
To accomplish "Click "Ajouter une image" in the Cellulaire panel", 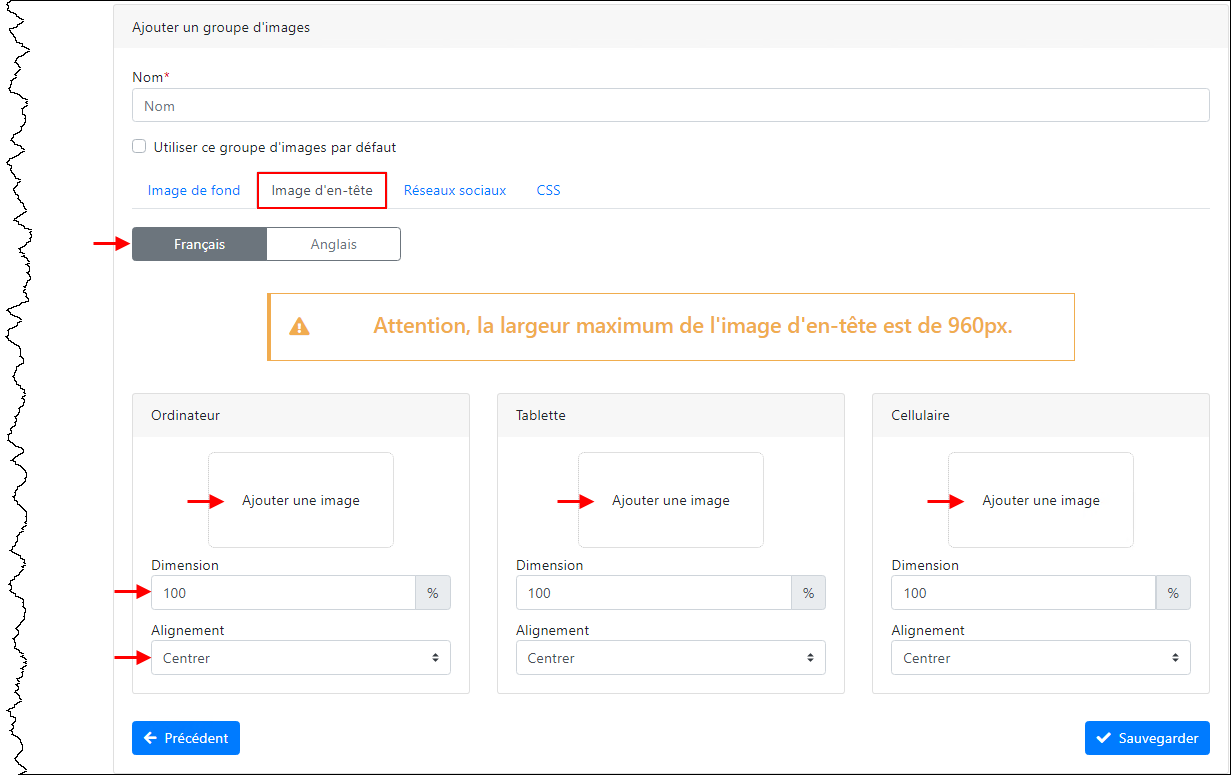I will click(x=1040, y=500).
